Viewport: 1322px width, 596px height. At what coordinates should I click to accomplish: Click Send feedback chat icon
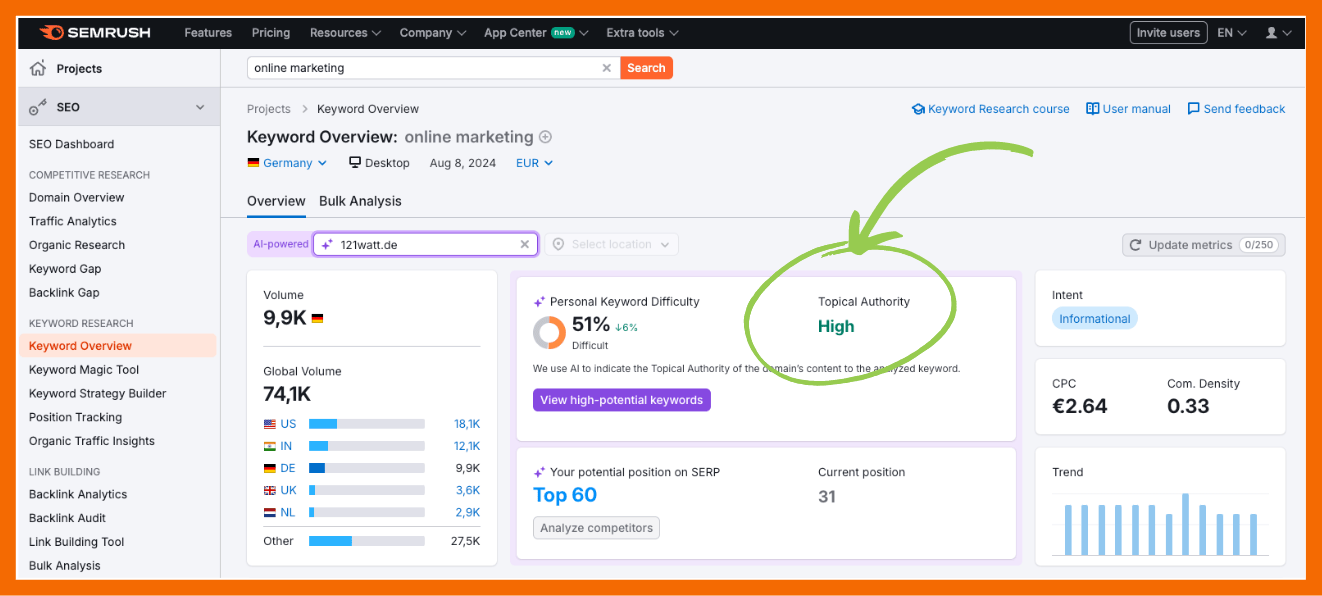click(x=1193, y=109)
